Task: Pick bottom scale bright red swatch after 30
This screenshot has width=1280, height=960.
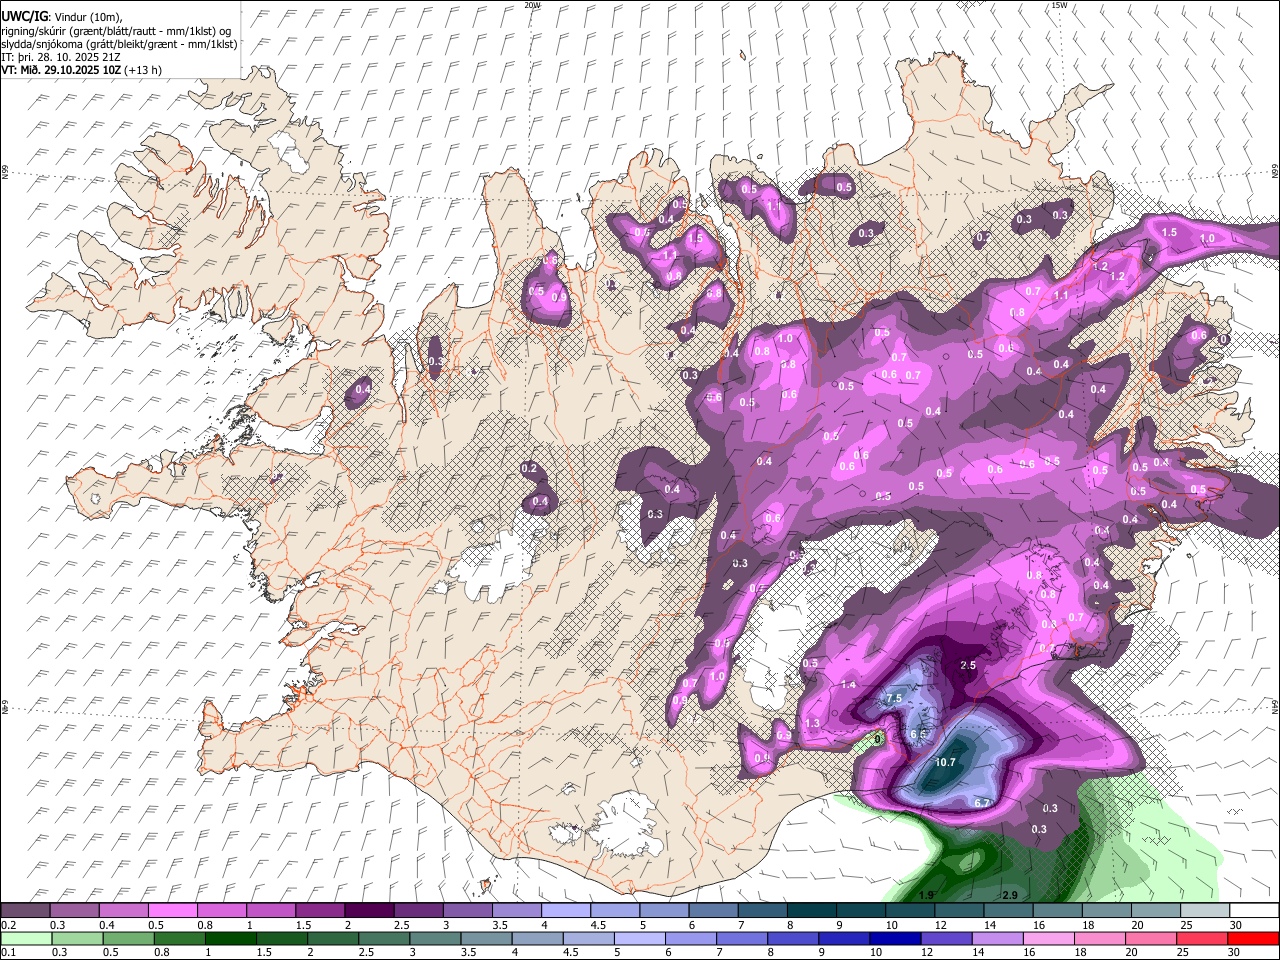Action: (1254, 939)
